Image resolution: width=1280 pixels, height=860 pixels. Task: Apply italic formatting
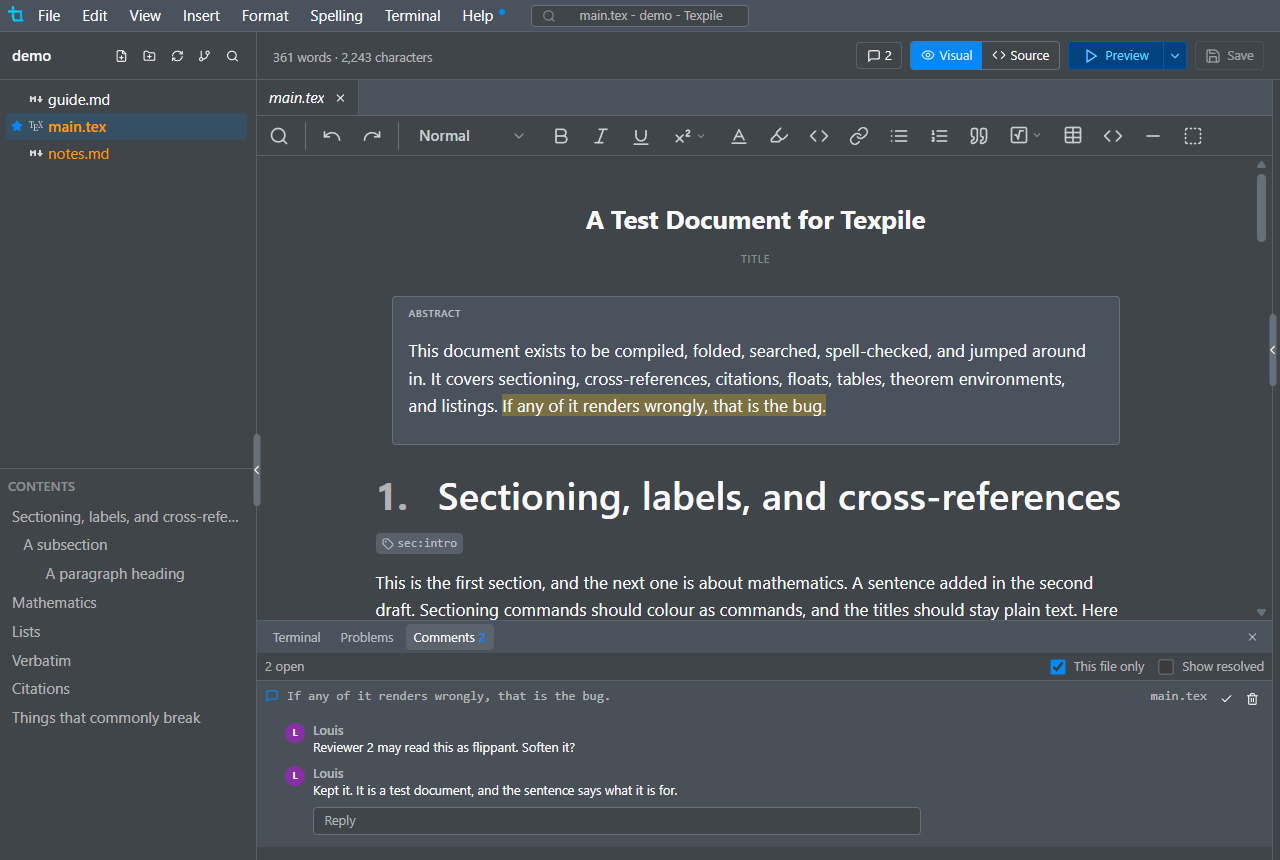click(x=601, y=136)
